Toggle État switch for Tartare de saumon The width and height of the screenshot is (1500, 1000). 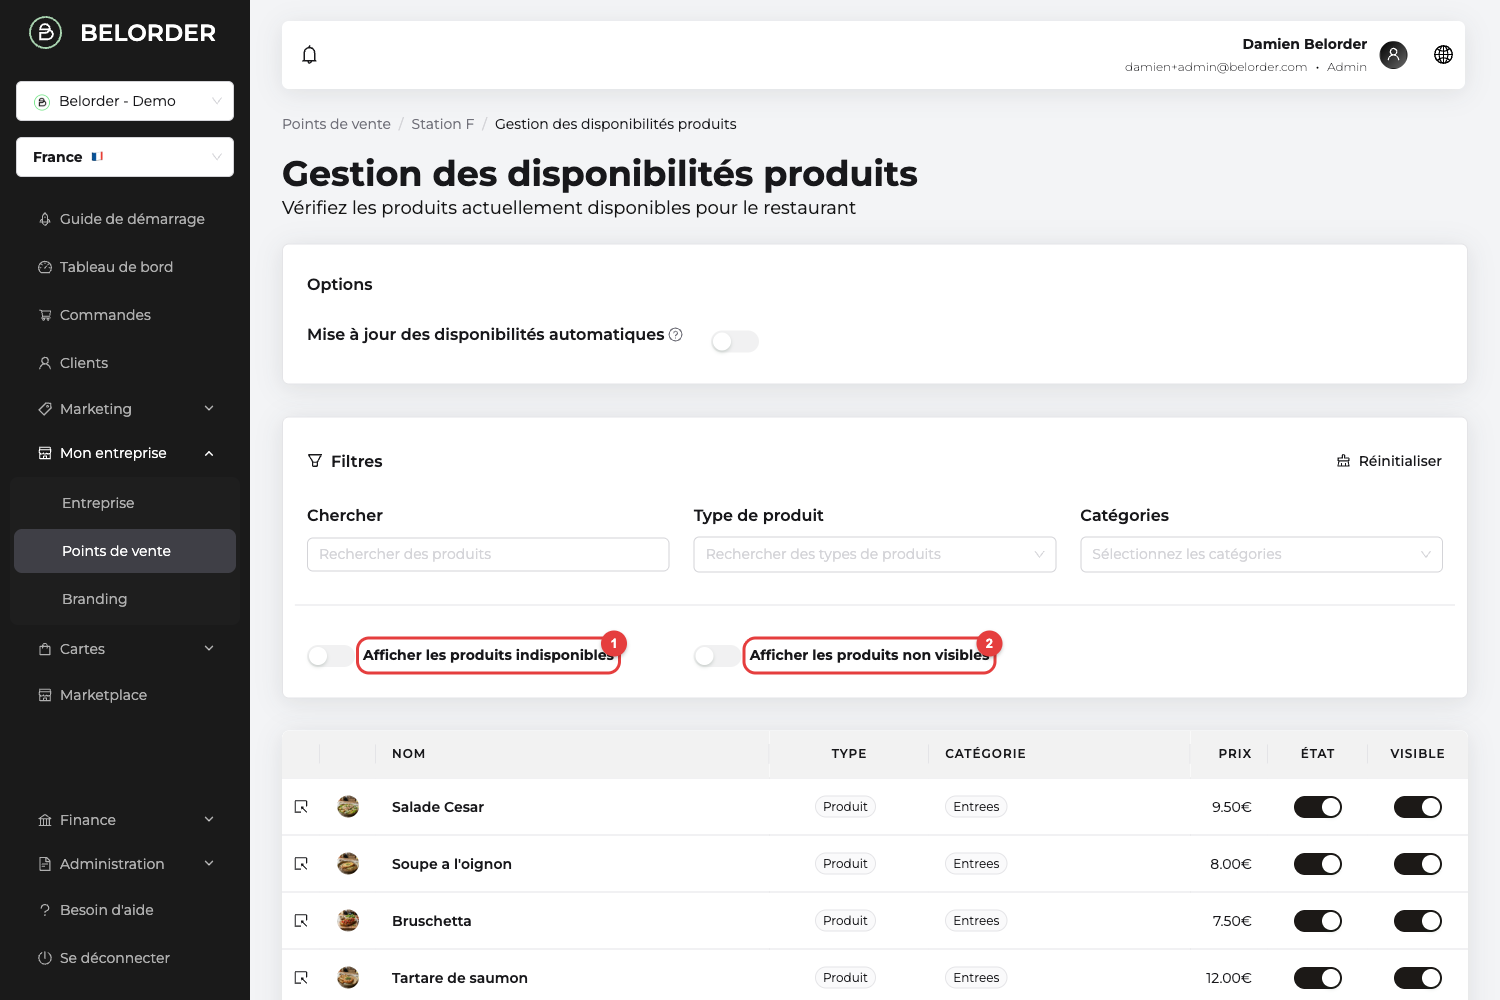point(1318,978)
